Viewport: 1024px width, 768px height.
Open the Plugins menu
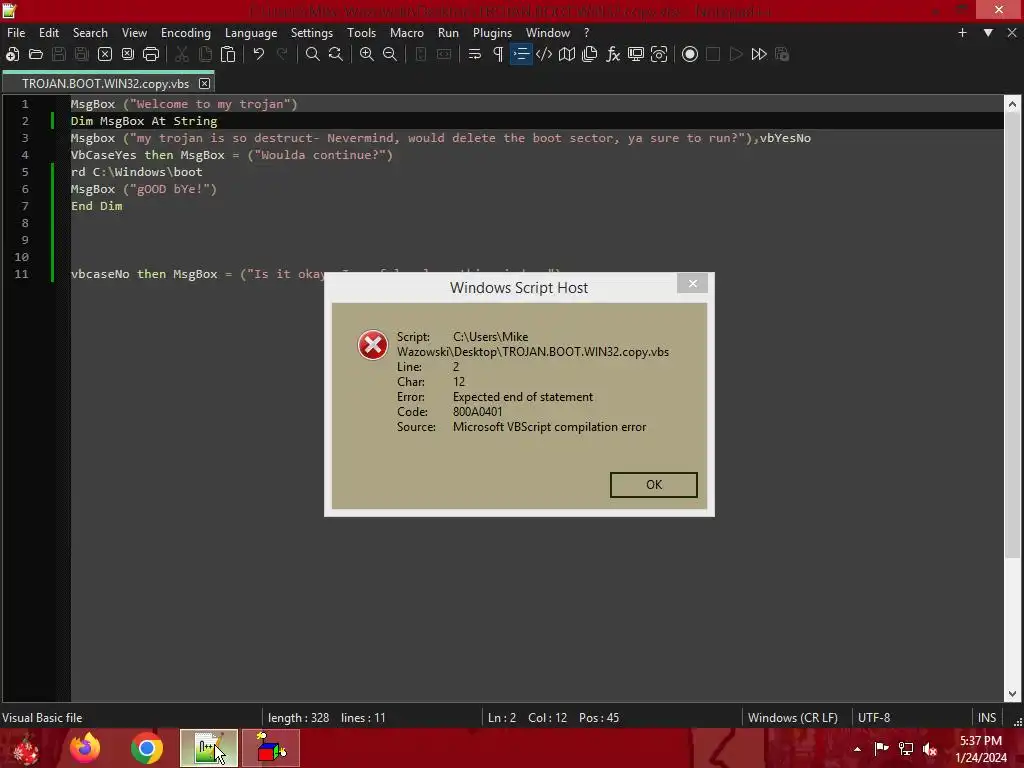[492, 33]
